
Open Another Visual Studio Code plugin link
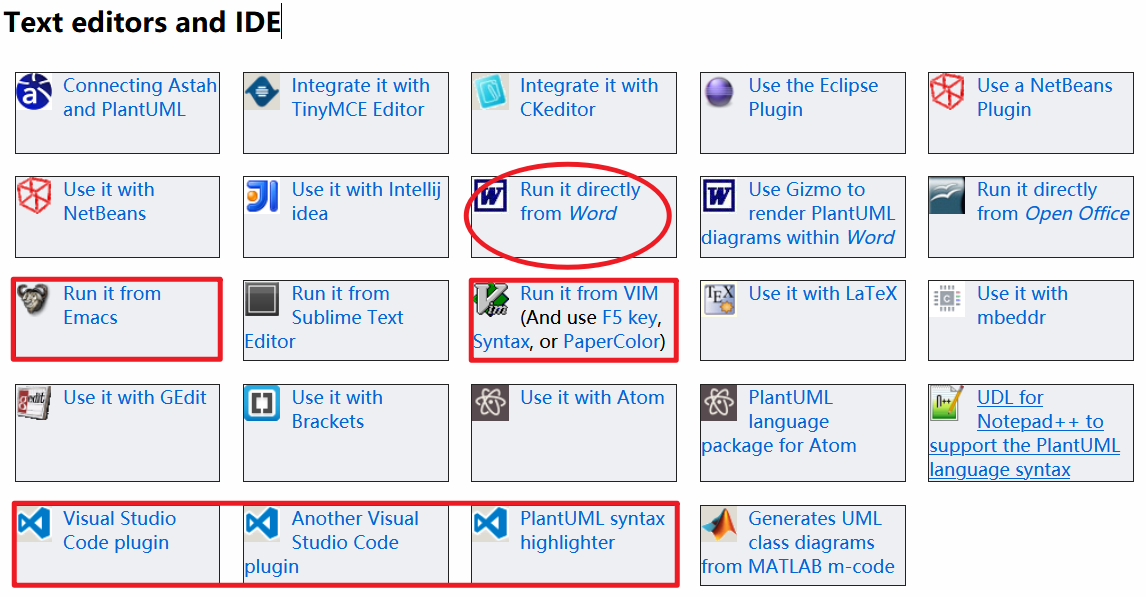point(332,542)
